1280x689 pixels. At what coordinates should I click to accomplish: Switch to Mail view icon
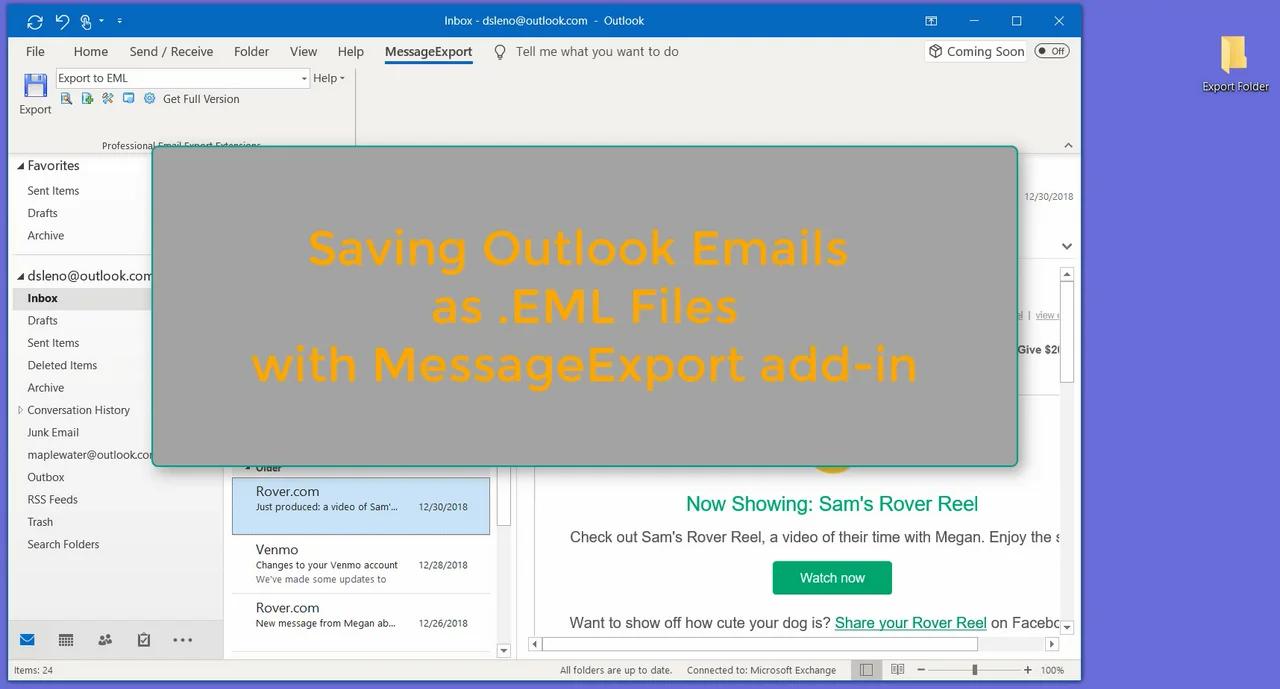(x=27, y=640)
